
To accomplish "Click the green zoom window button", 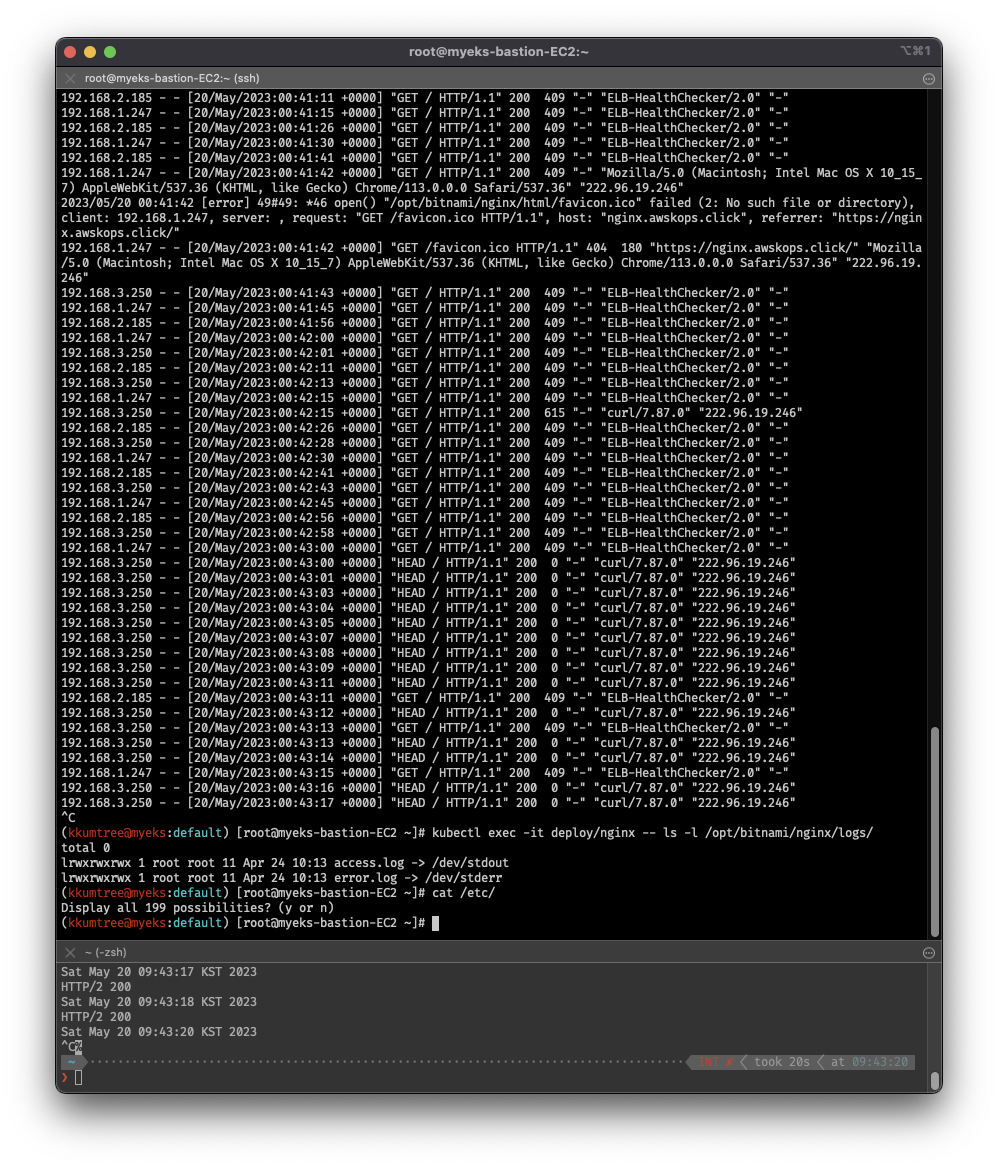I will click(x=110, y=52).
